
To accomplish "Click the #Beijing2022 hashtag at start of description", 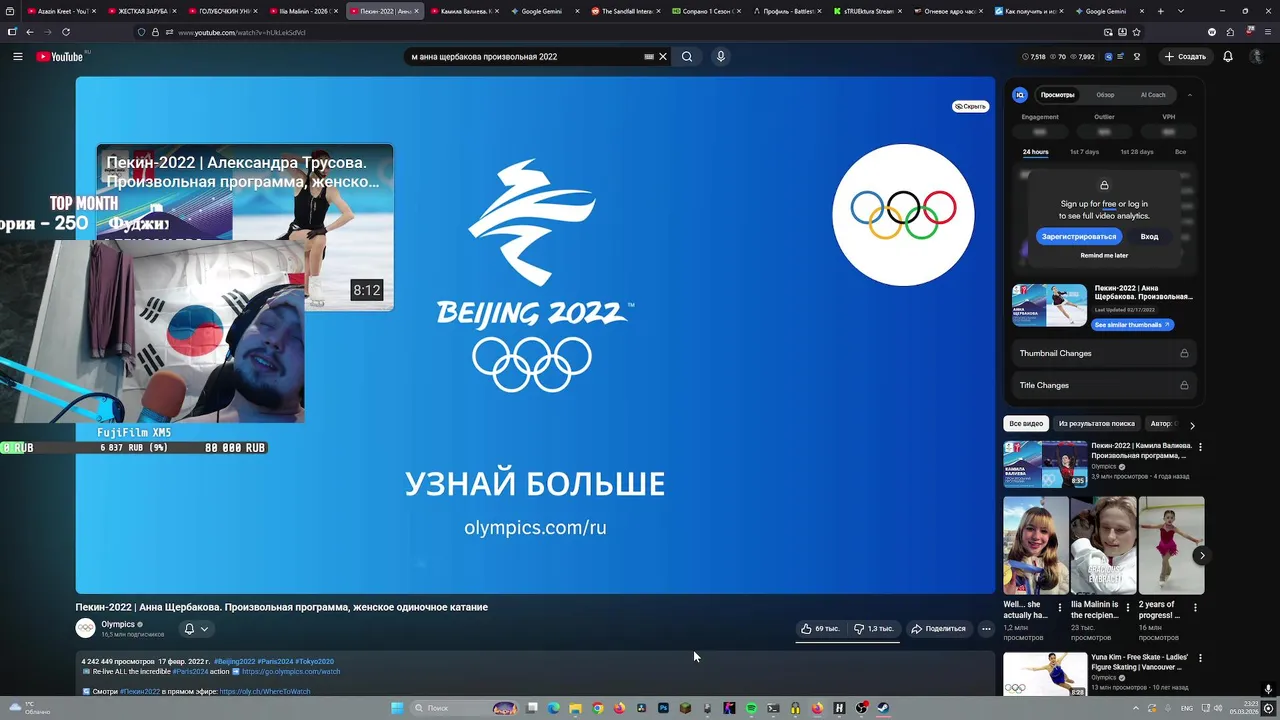I will coord(234,662).
